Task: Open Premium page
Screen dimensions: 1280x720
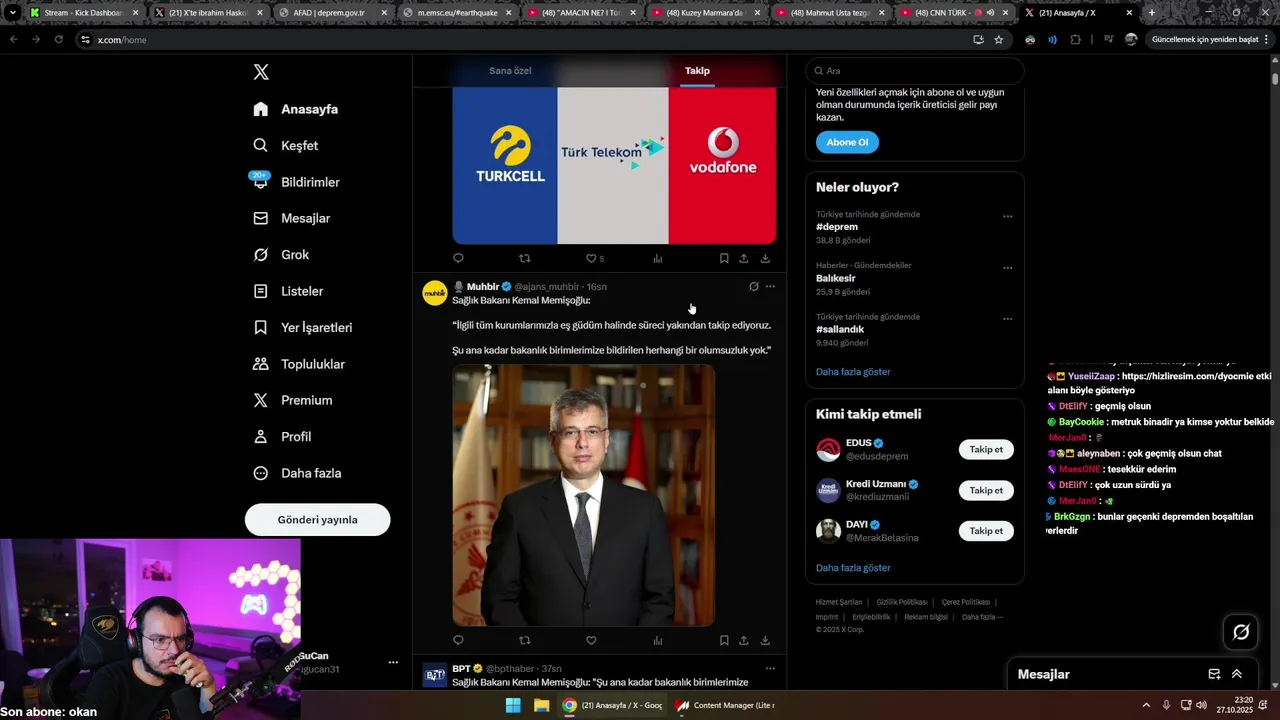Action: (x=293, y=400)
